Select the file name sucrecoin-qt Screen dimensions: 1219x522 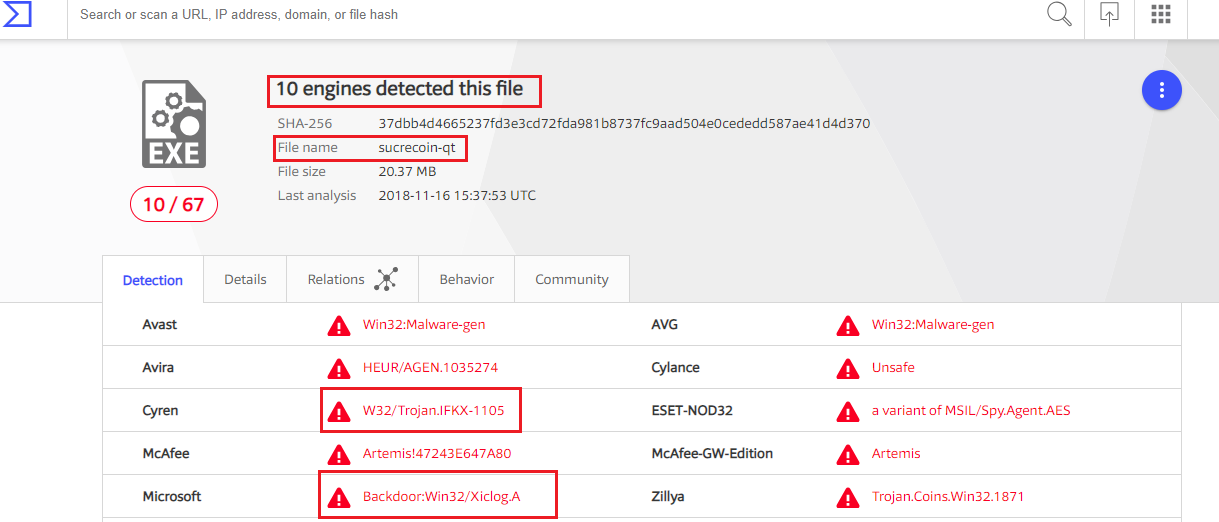click(x=418, y=148)
